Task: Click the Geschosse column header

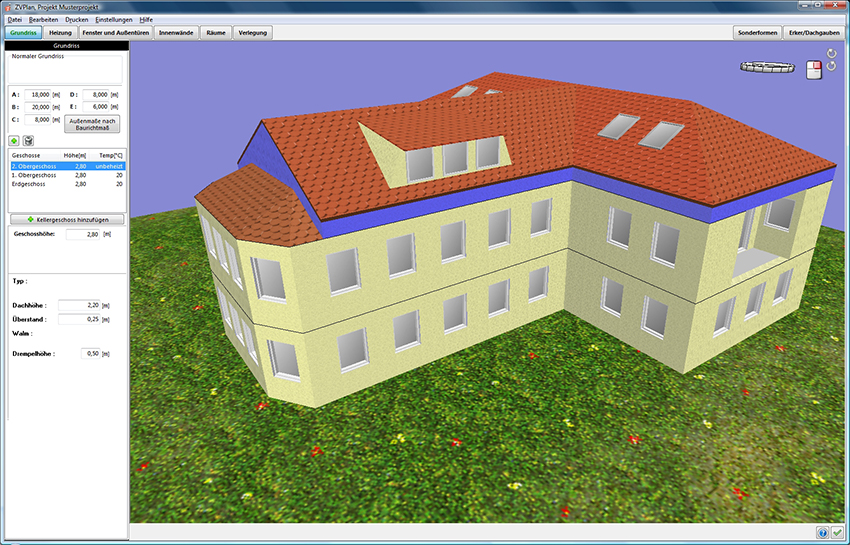Action: coord(35,155)
